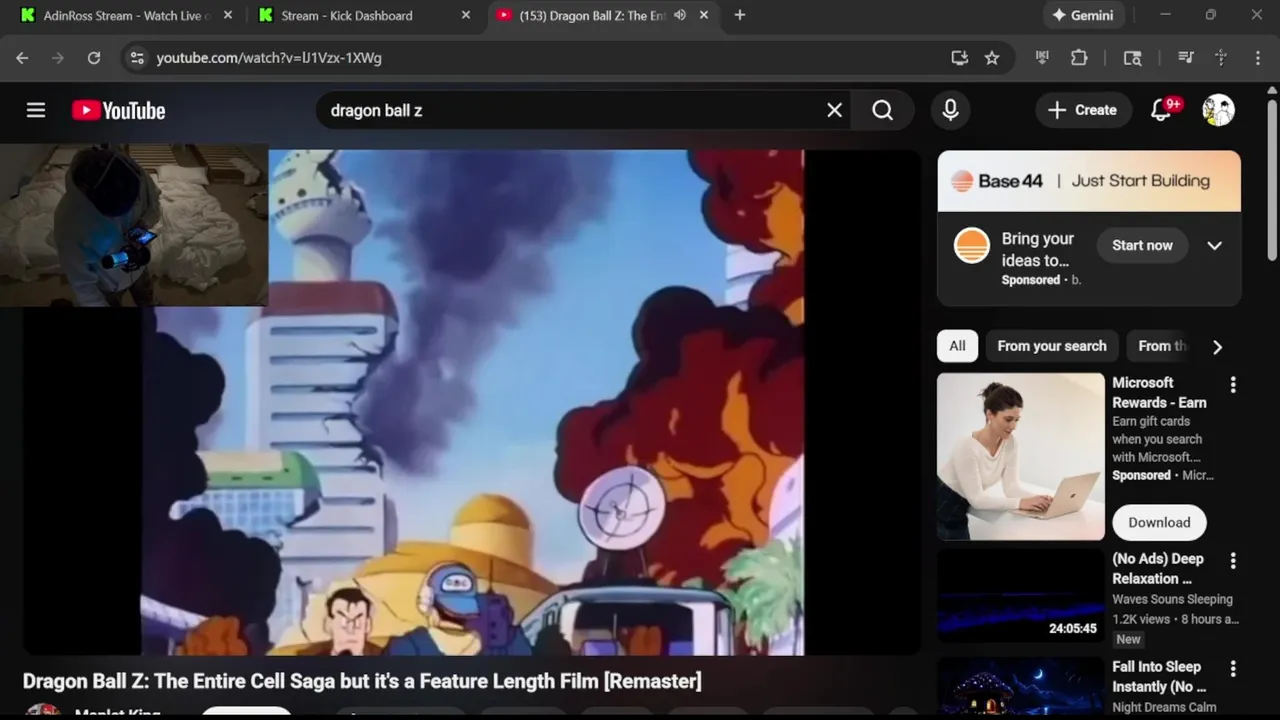
Task: Open the downloader extension icon beside Extensions
Action: click(x=1042, y=58)
